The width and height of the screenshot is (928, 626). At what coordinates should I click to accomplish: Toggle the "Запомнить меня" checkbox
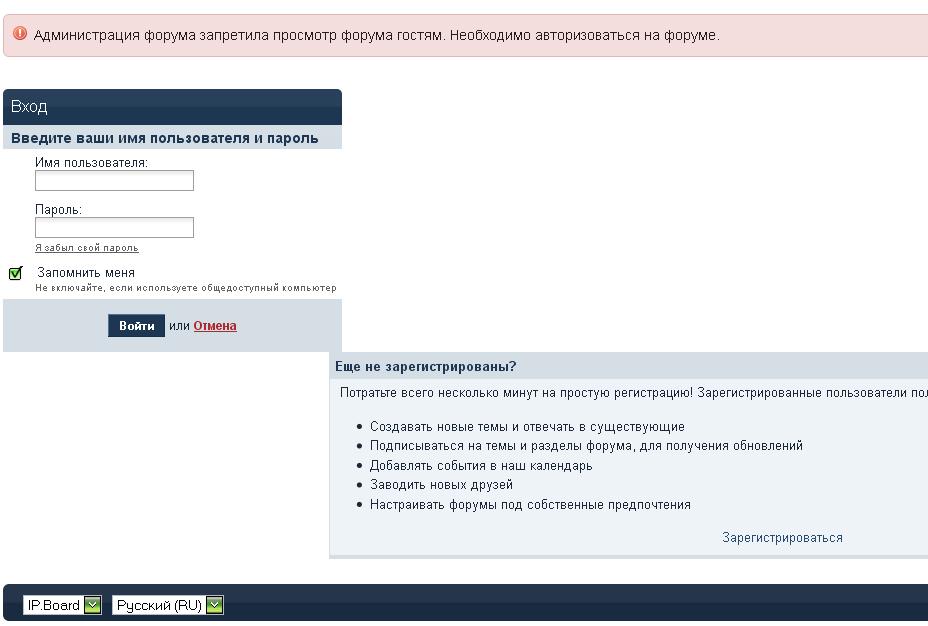pos(15,274)
